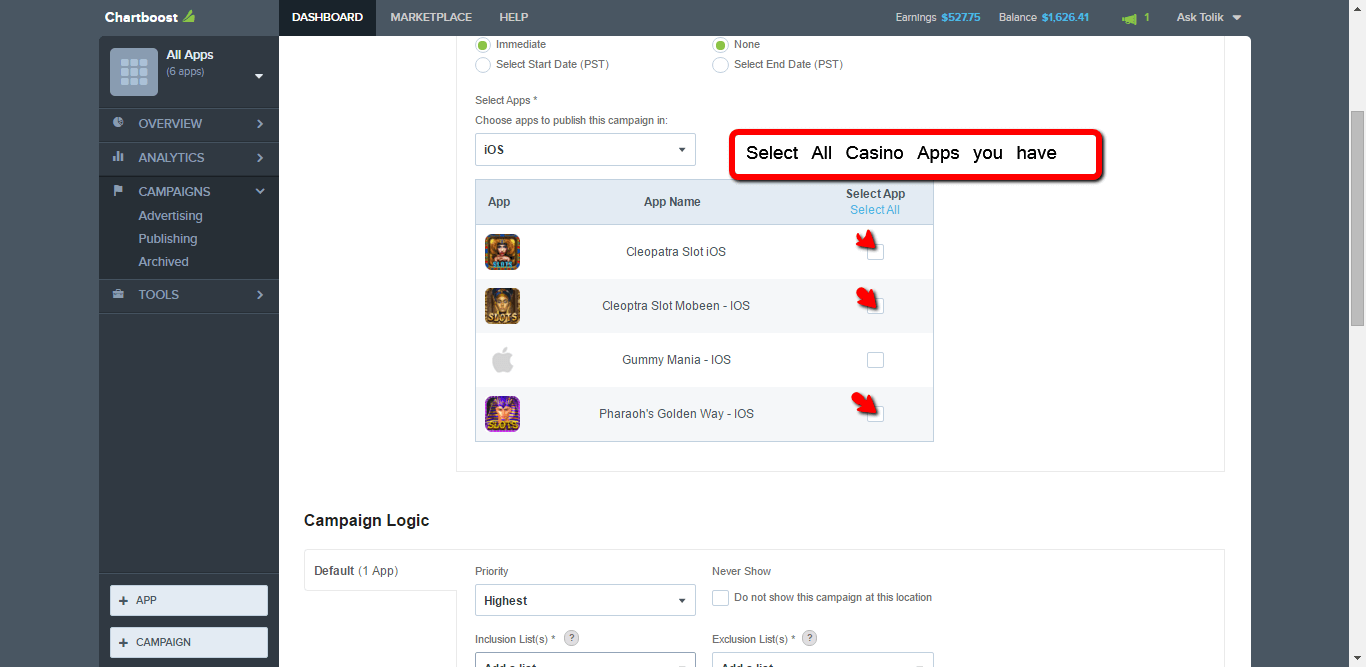Open Archived under Campaigns
1366x667 pixels.
coord(163,262)
